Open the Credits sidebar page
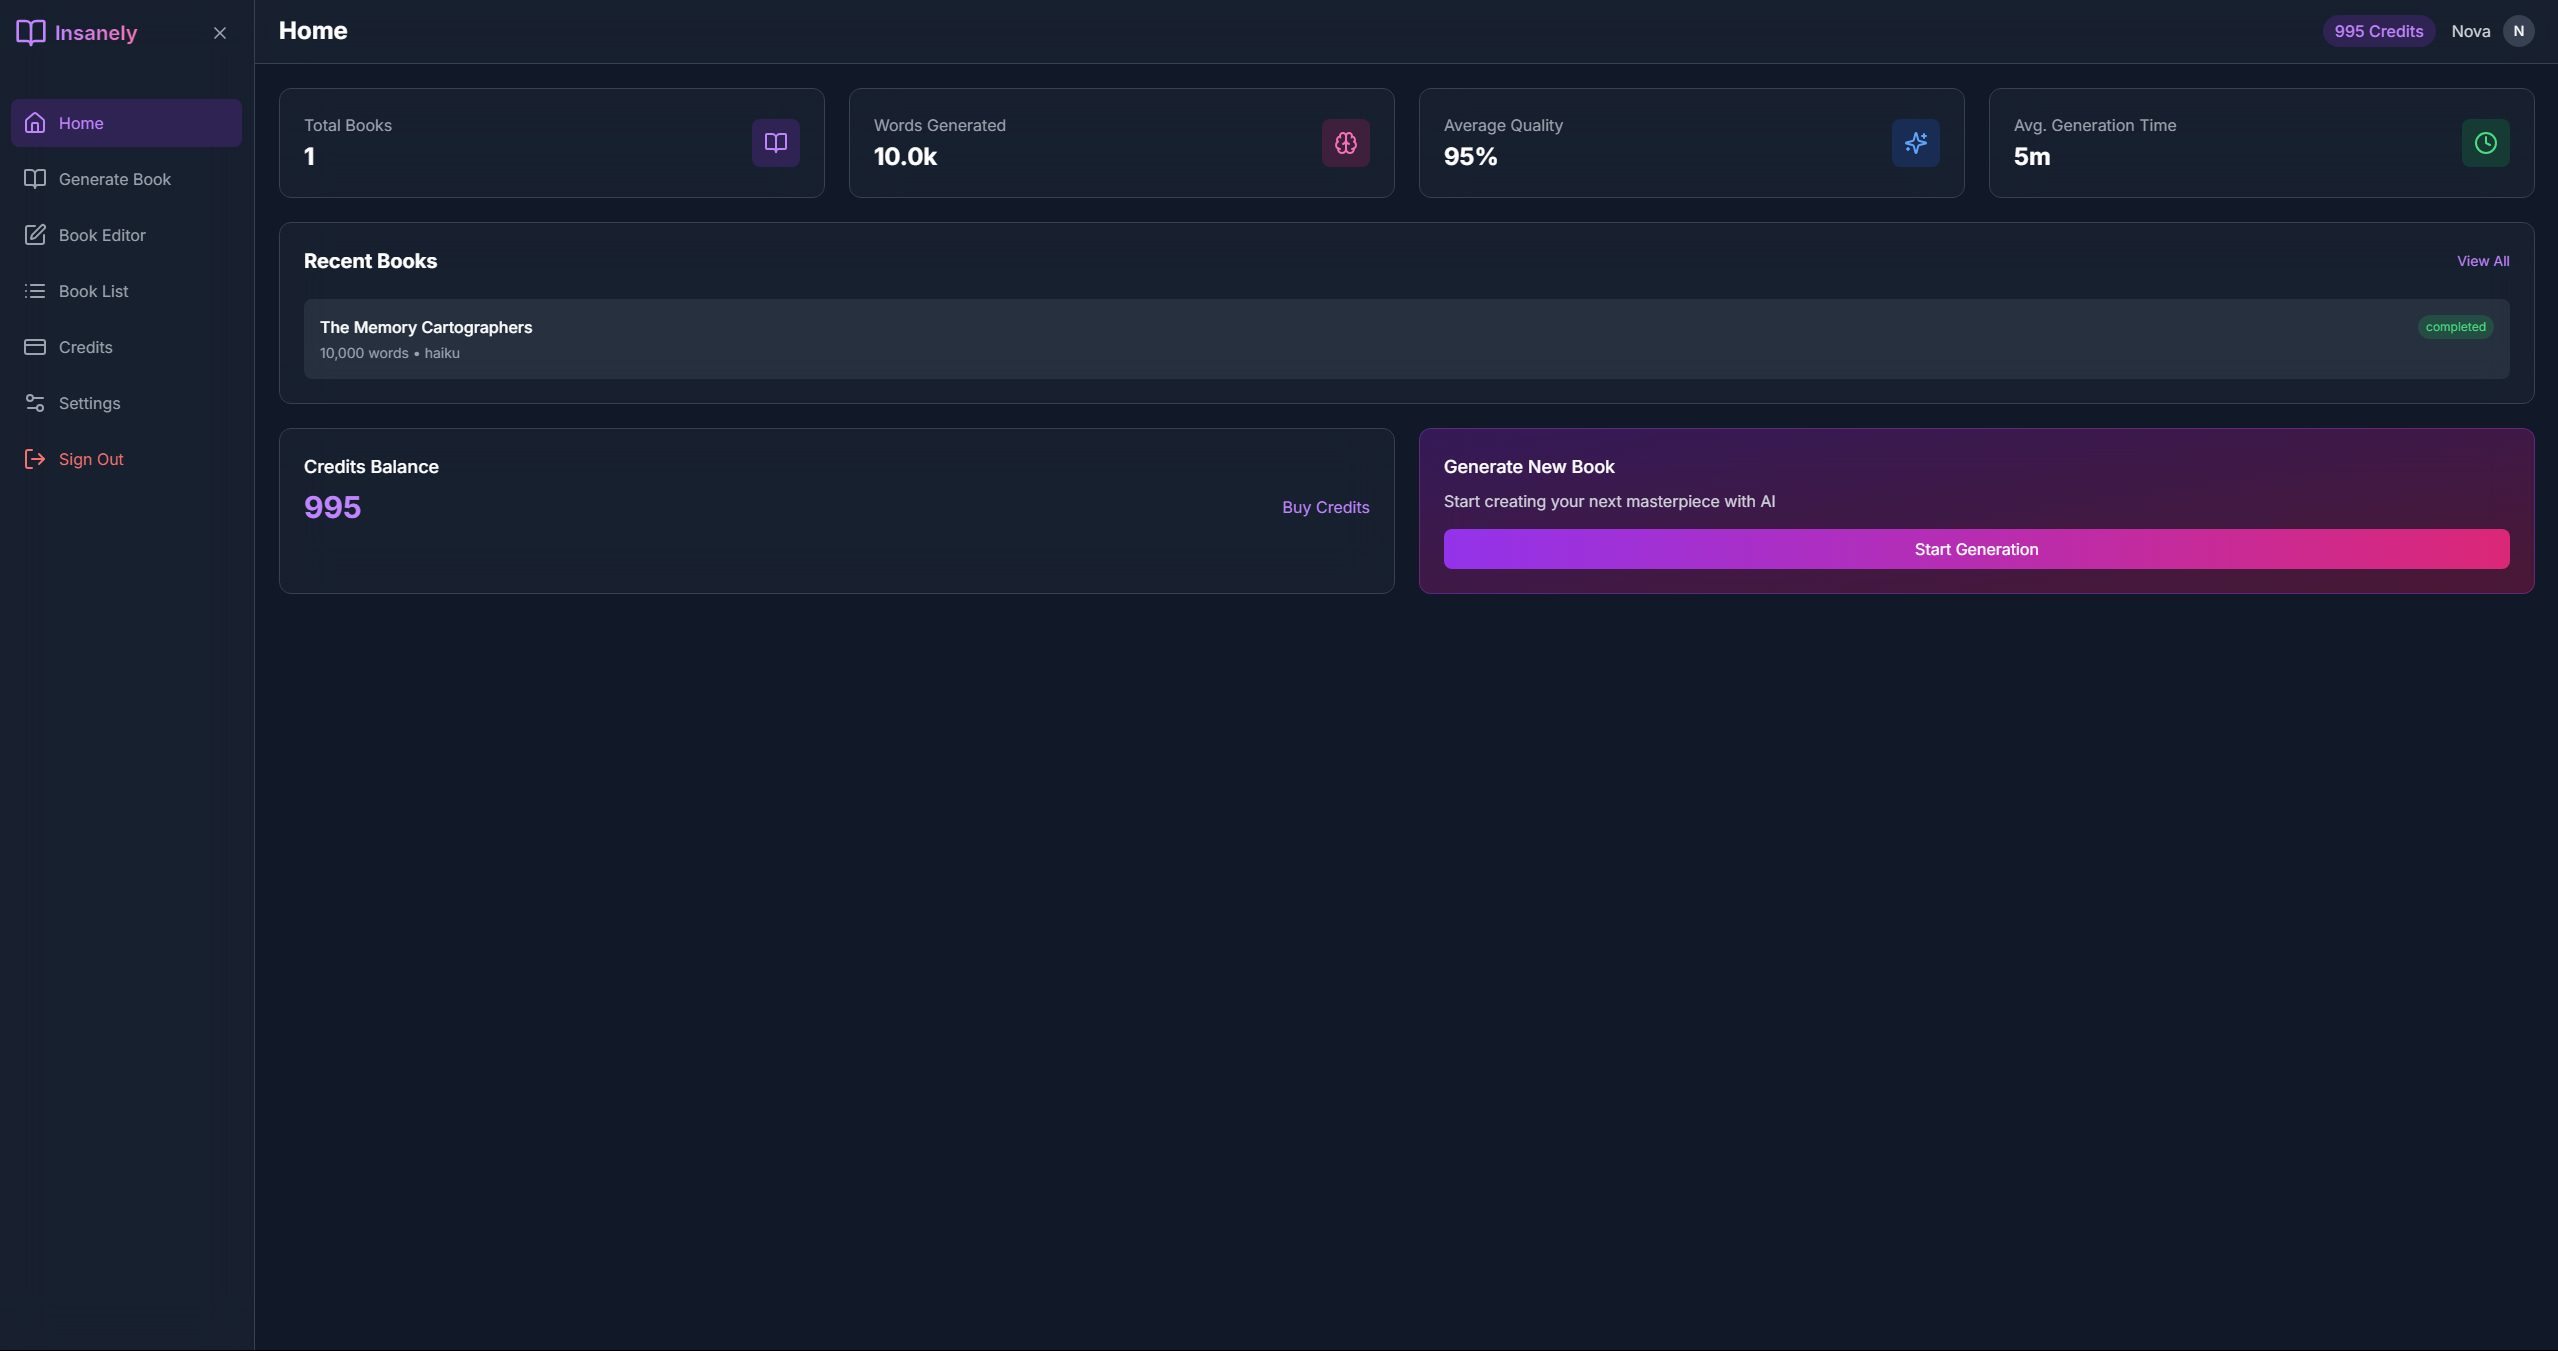 (x=85, y=347)
